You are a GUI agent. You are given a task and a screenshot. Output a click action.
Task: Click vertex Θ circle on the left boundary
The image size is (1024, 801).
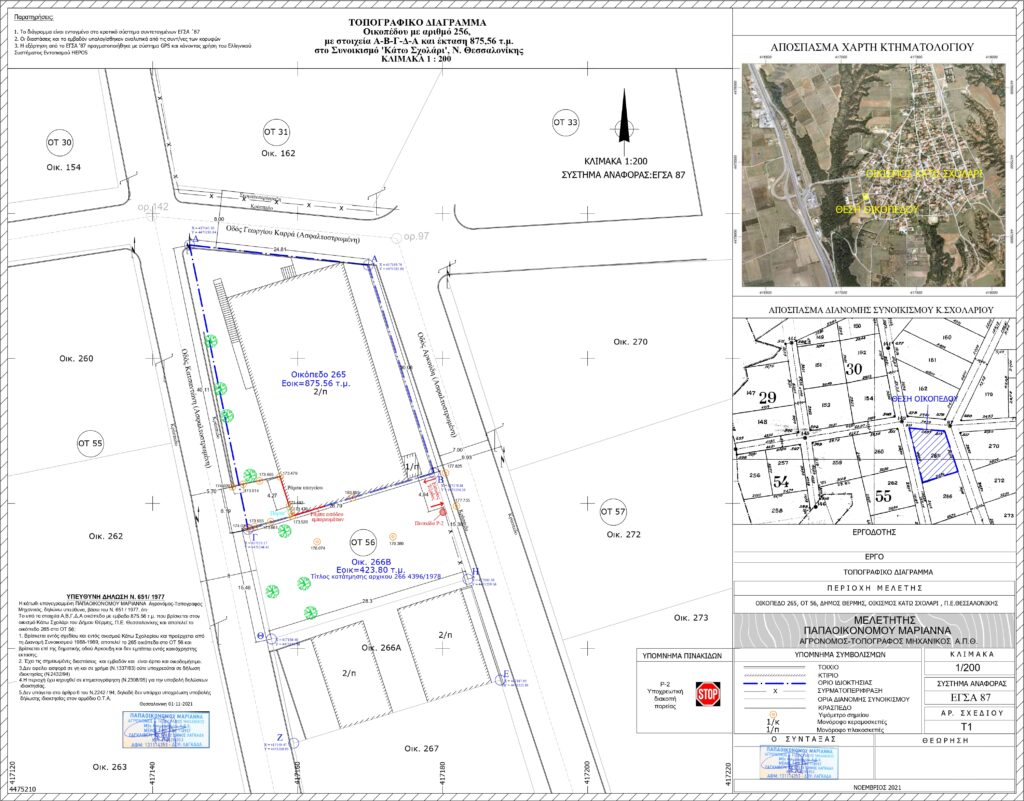[272, 640]
